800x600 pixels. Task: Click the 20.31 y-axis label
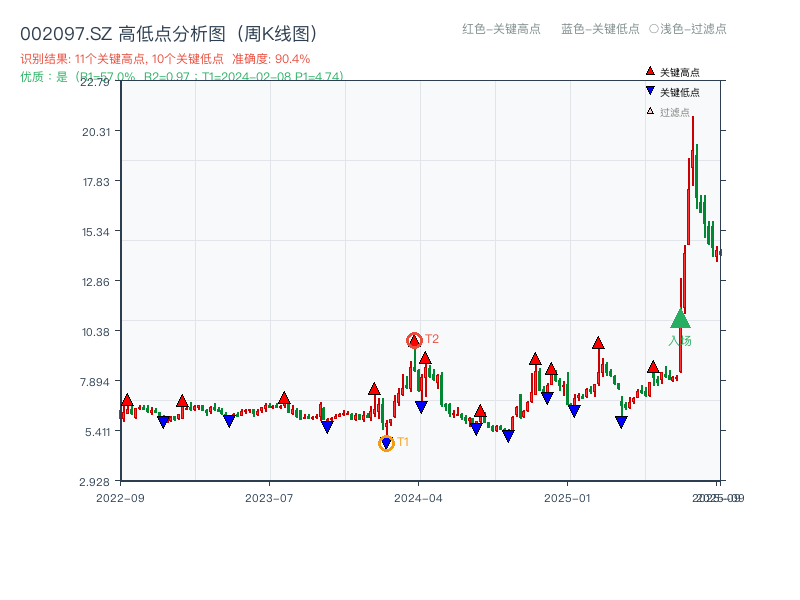(x=96, y=132)
